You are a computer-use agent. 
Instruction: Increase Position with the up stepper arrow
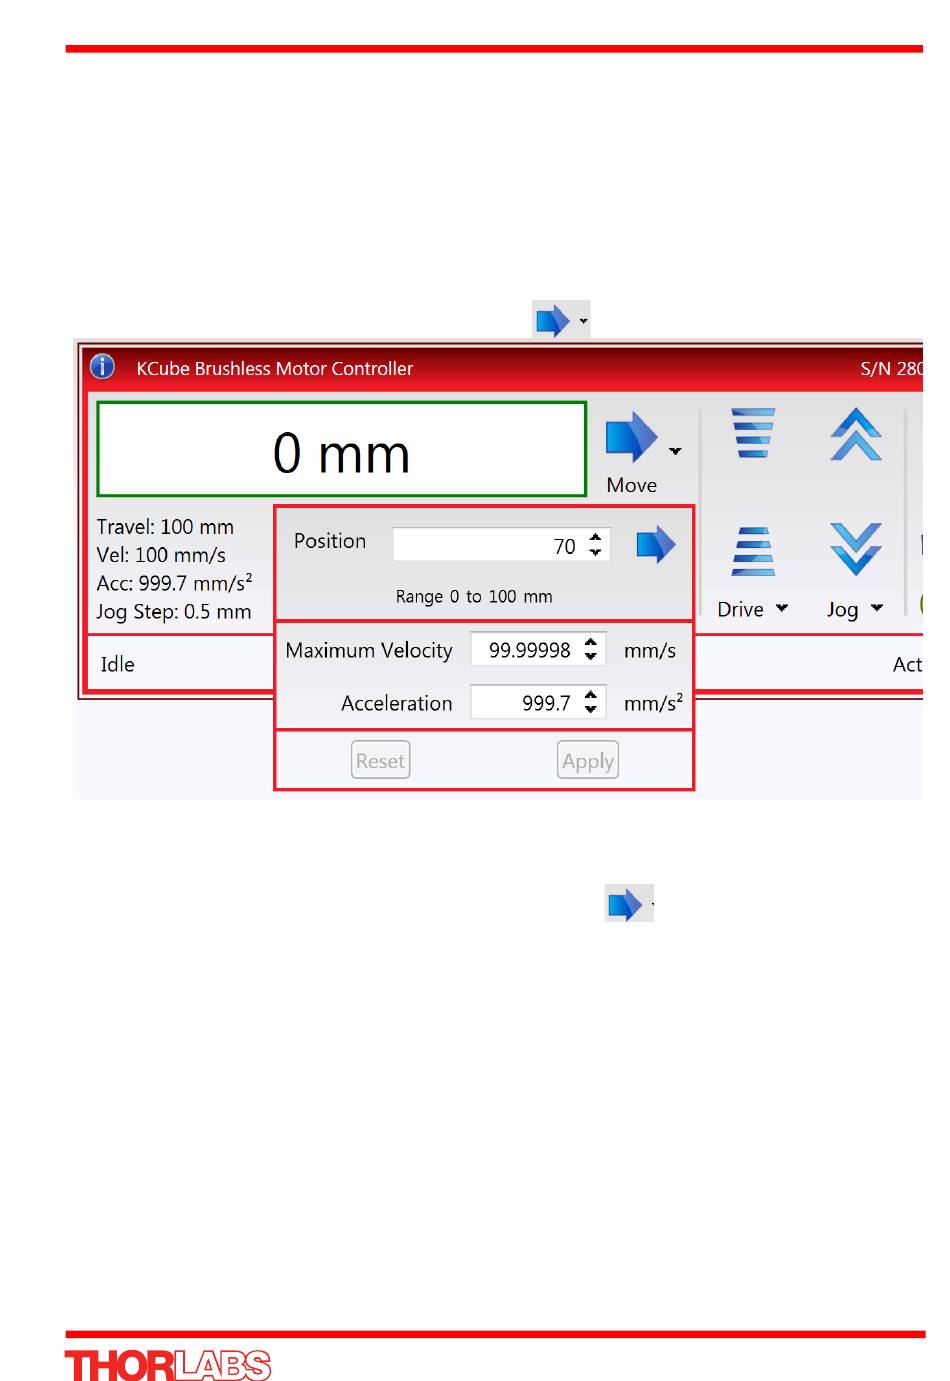click(x=596, y=537)
